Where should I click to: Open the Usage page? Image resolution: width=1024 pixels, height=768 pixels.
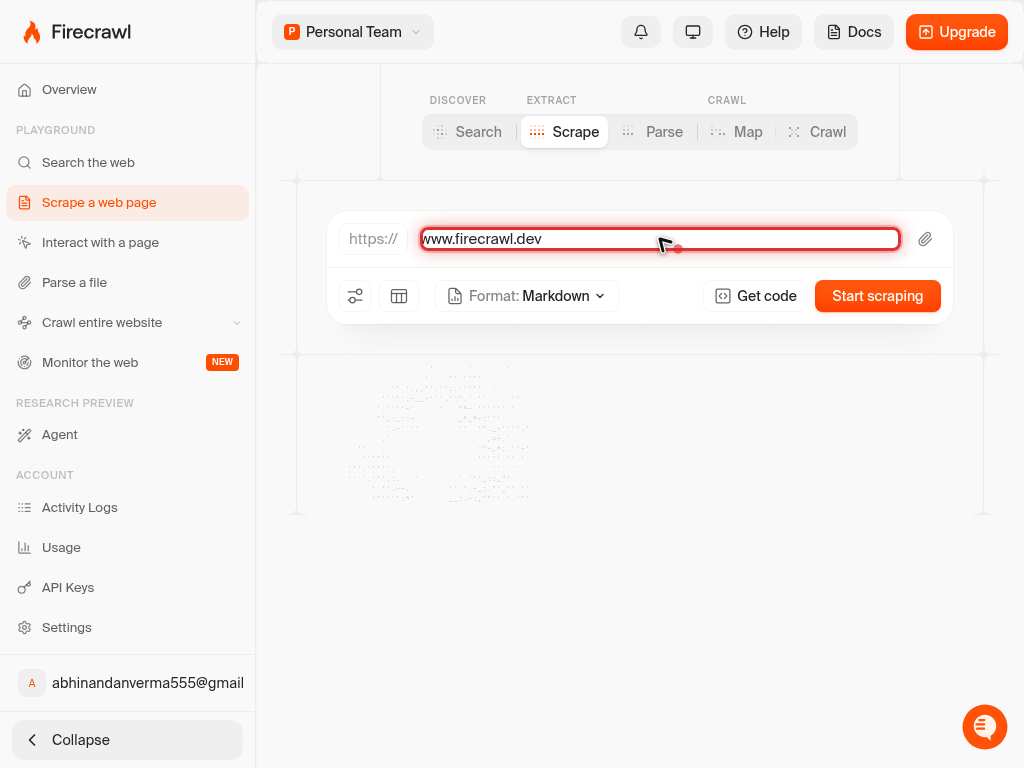[x=127, y=547]
